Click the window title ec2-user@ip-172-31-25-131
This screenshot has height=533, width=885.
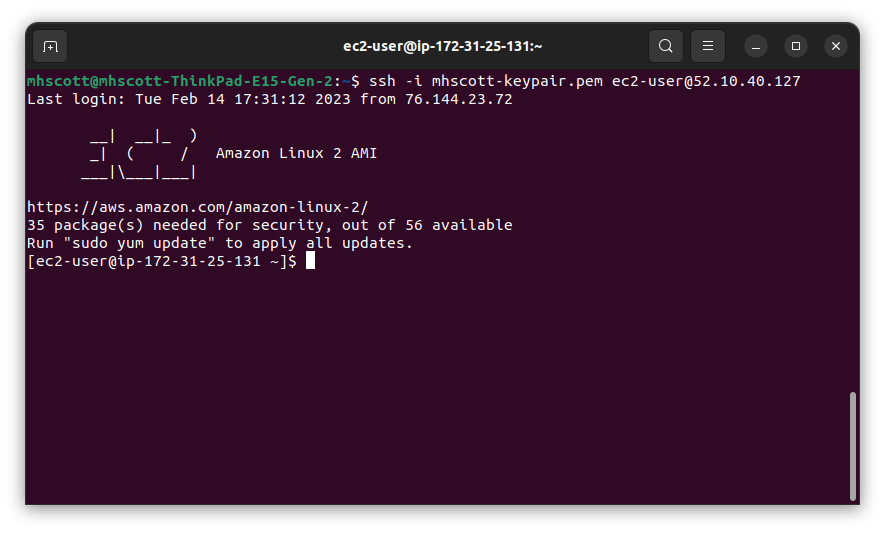[442, 46]
